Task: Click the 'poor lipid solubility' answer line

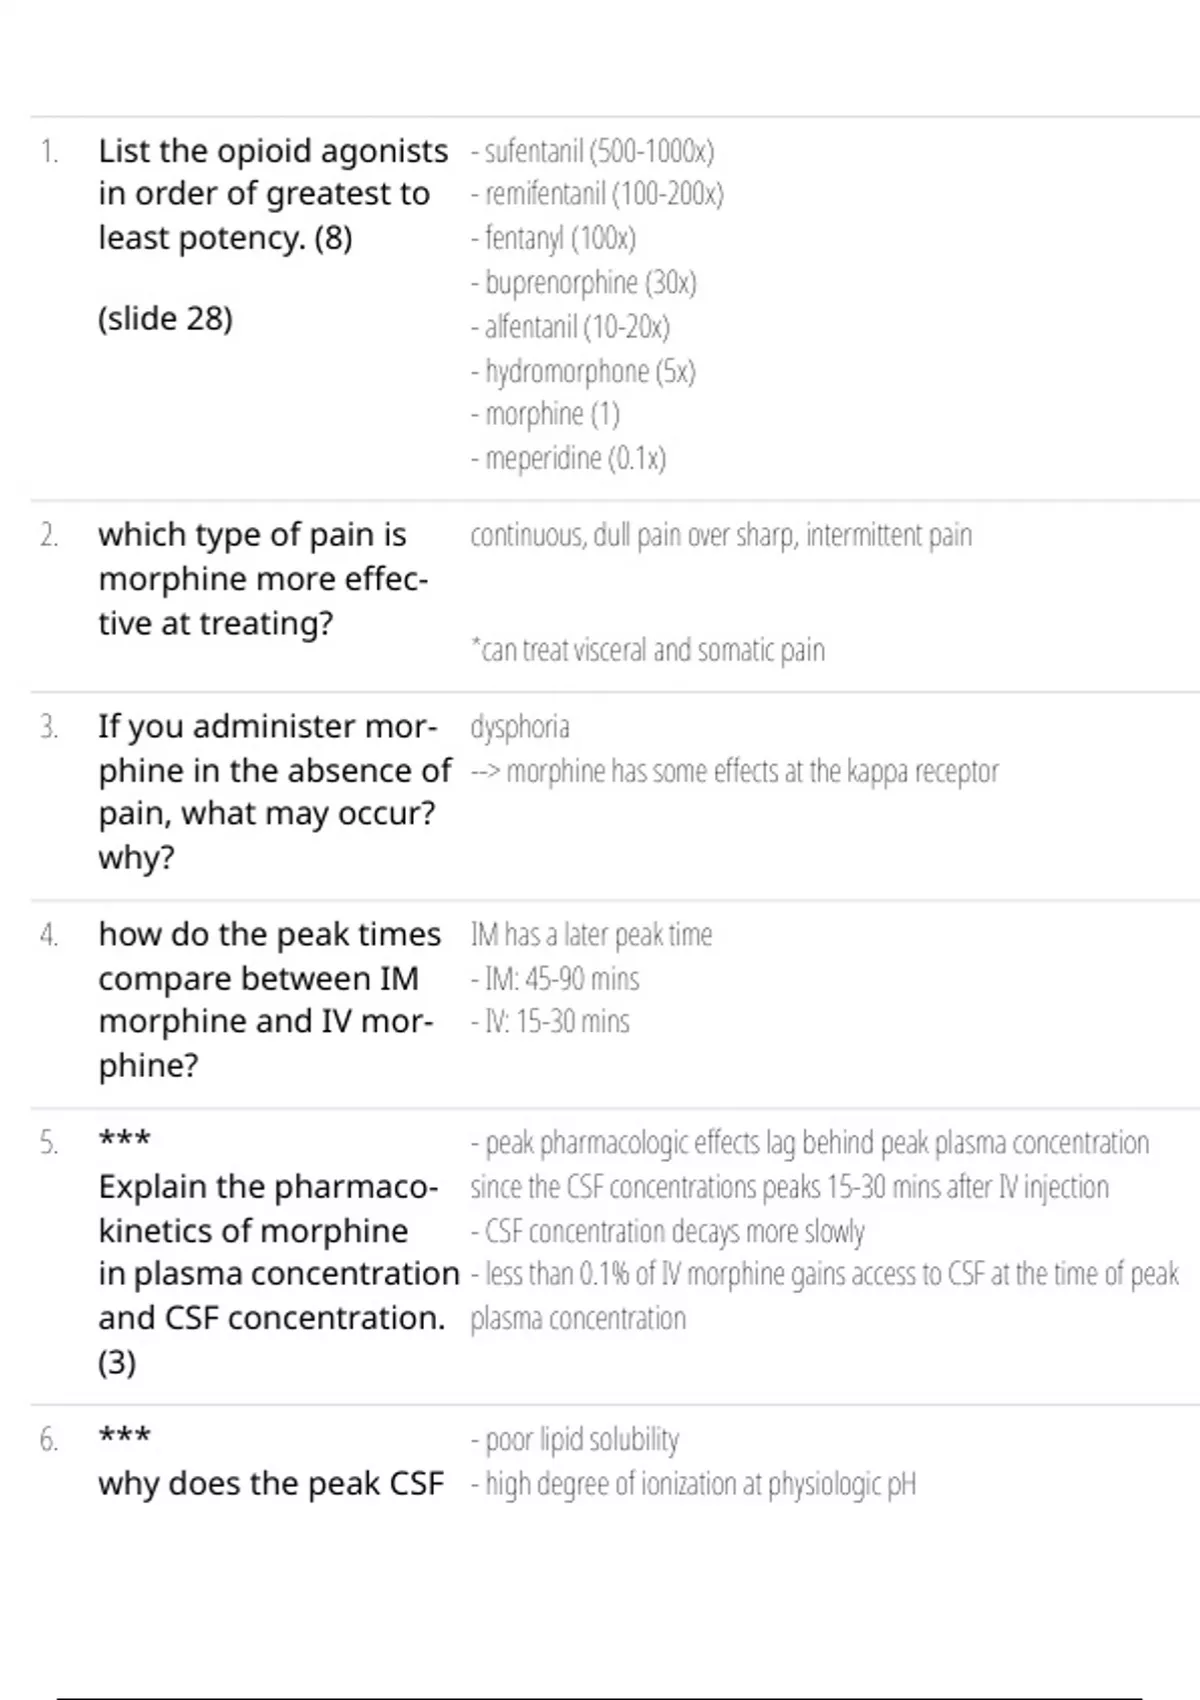Action: (x=575, y=1439)
